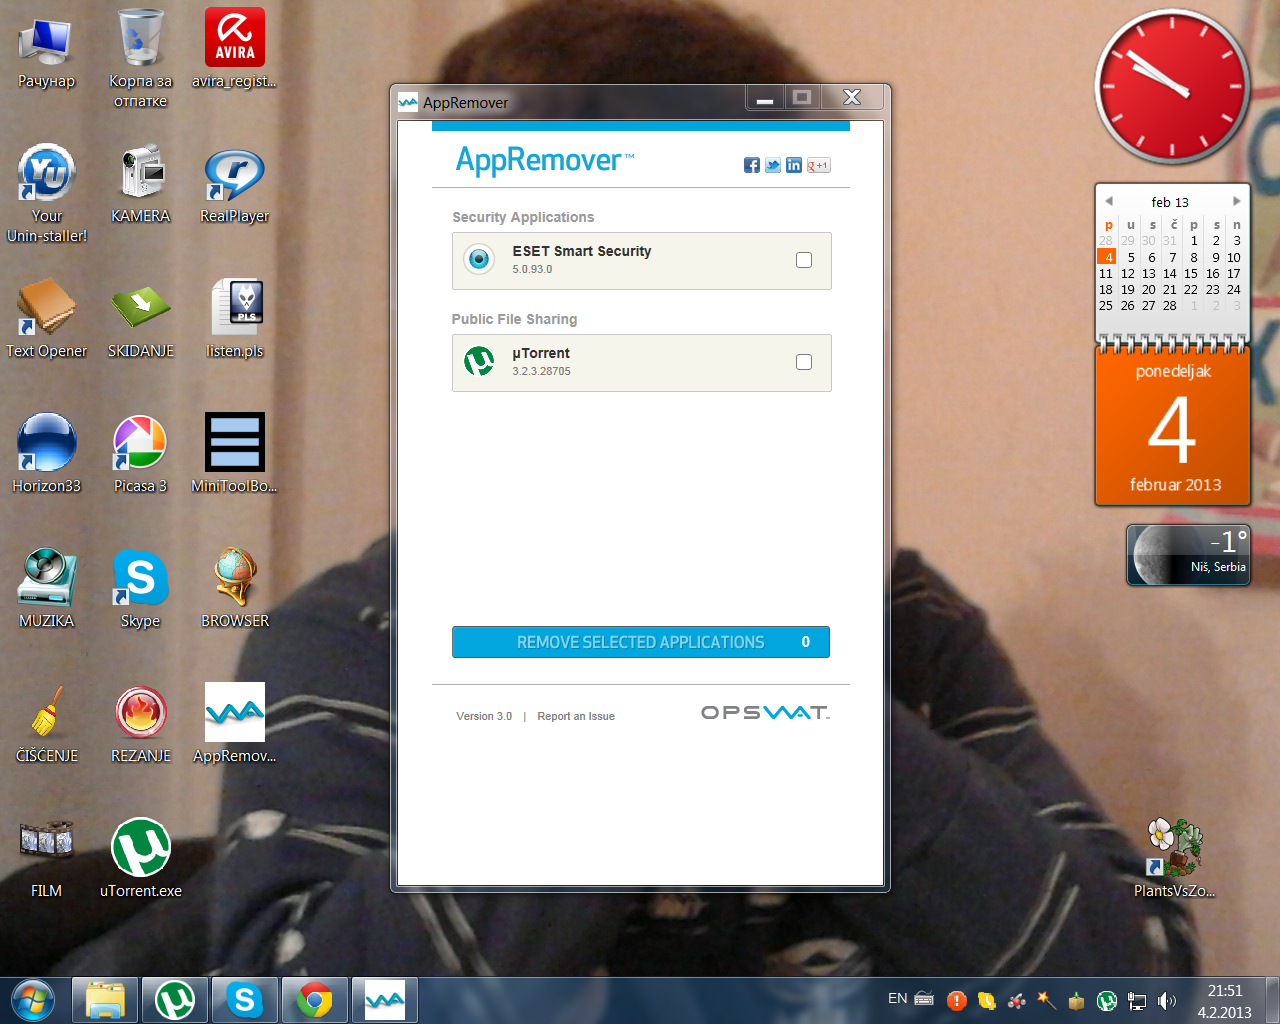Viewport: 1280px width, 1024px height.
Task: Click the AppRemover taskbar button
Action: pyautogui.click(x=385, y=1000)
